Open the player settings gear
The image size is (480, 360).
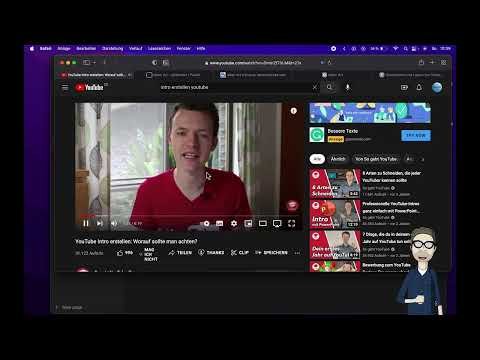[234, 223]
